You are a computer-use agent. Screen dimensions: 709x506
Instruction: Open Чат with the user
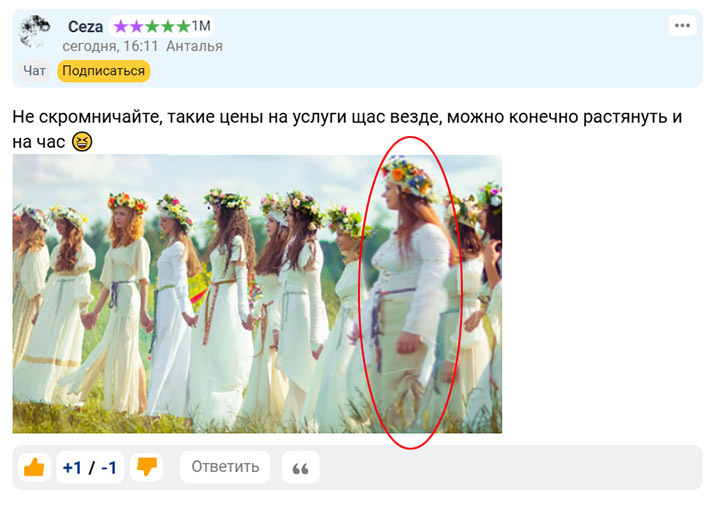coord(35,71)
